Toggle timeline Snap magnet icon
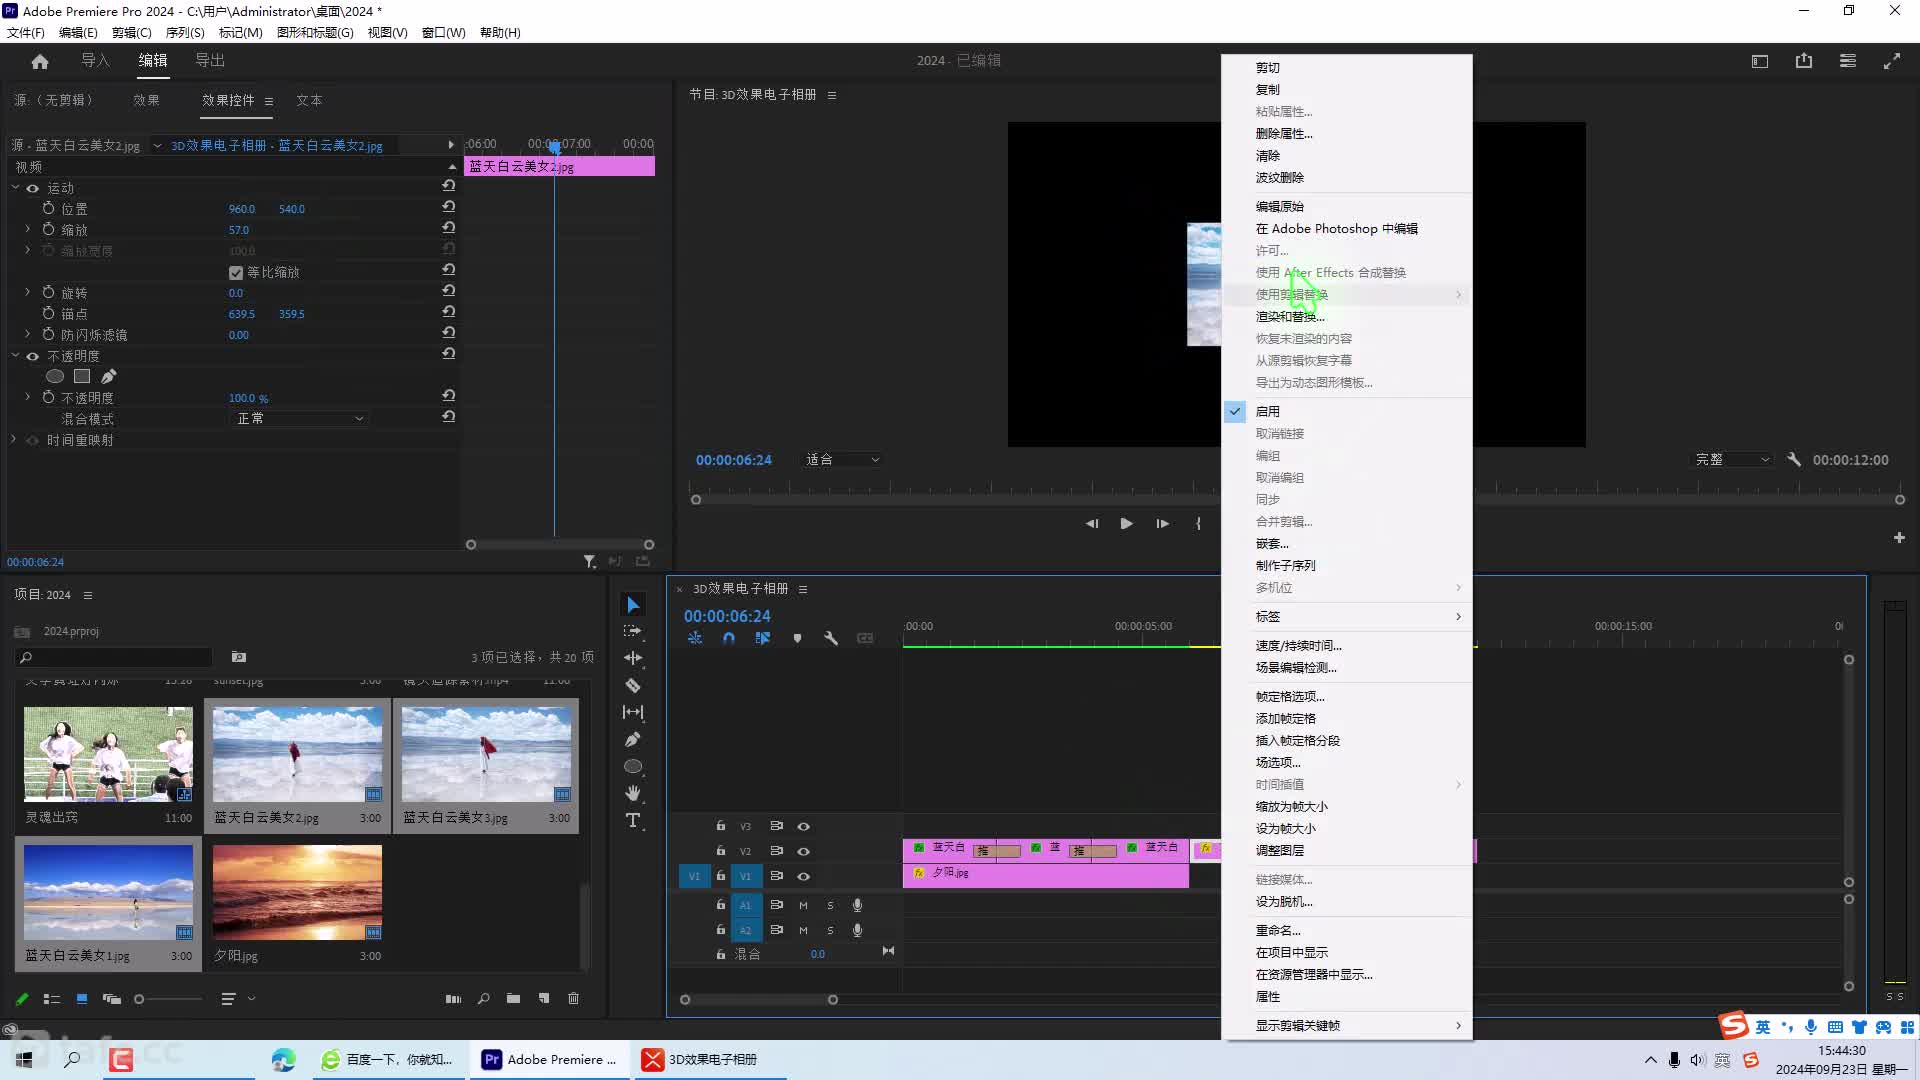Viewport: 1920px width, 1080px height. (729, 638)
